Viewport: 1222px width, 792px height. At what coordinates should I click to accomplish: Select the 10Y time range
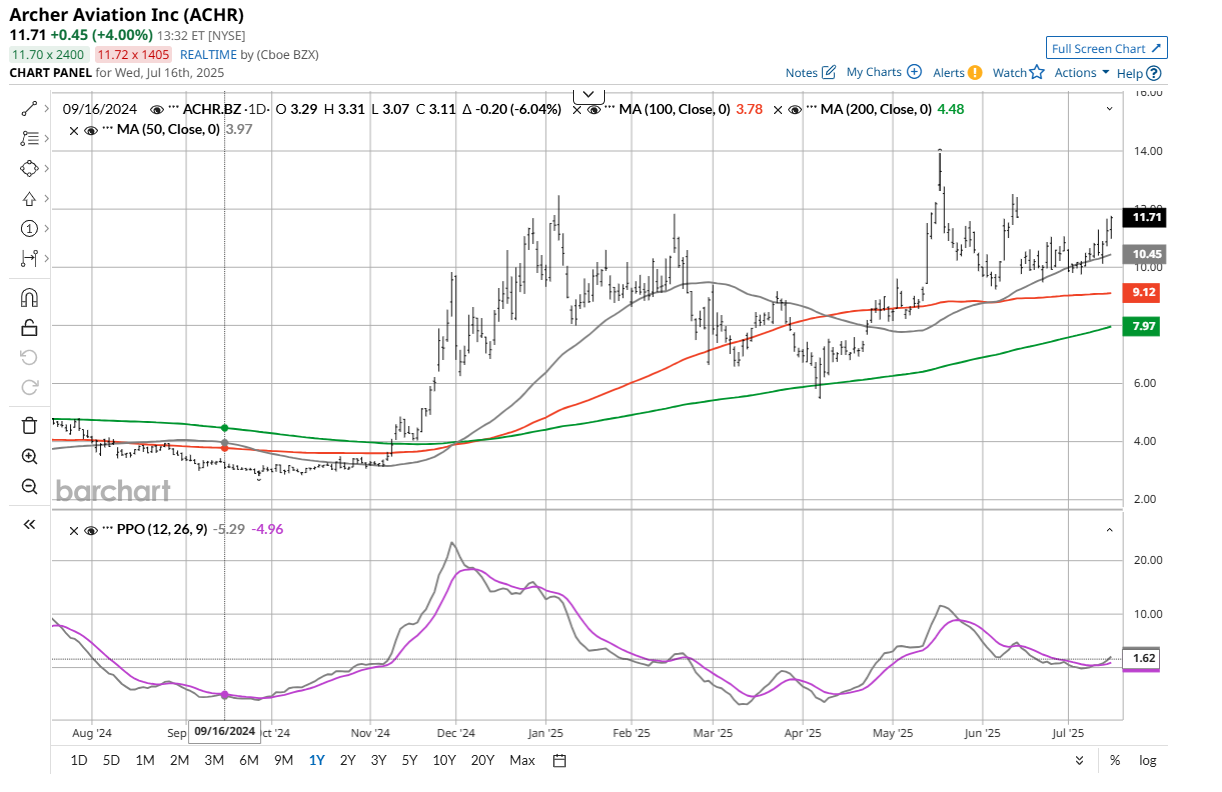[x=445, y=760]
